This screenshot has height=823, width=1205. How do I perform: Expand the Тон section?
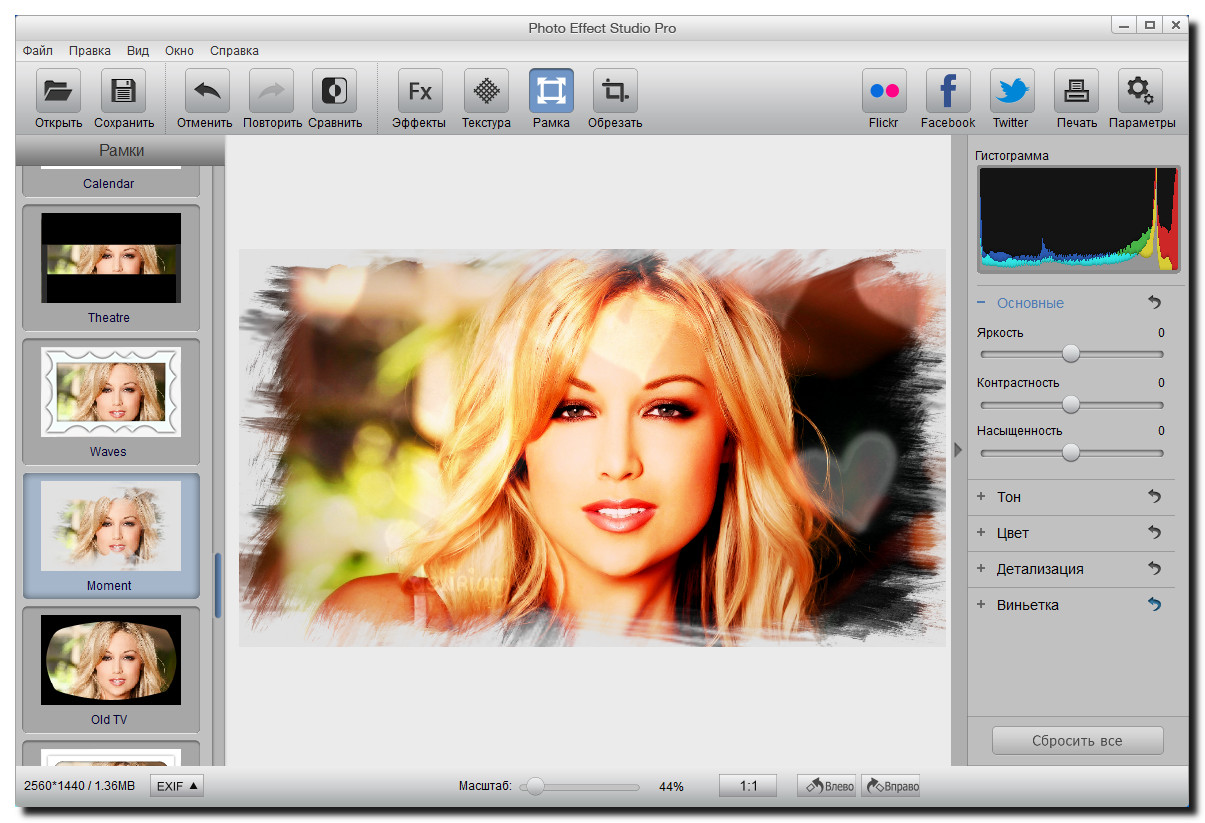click(981, 496)
